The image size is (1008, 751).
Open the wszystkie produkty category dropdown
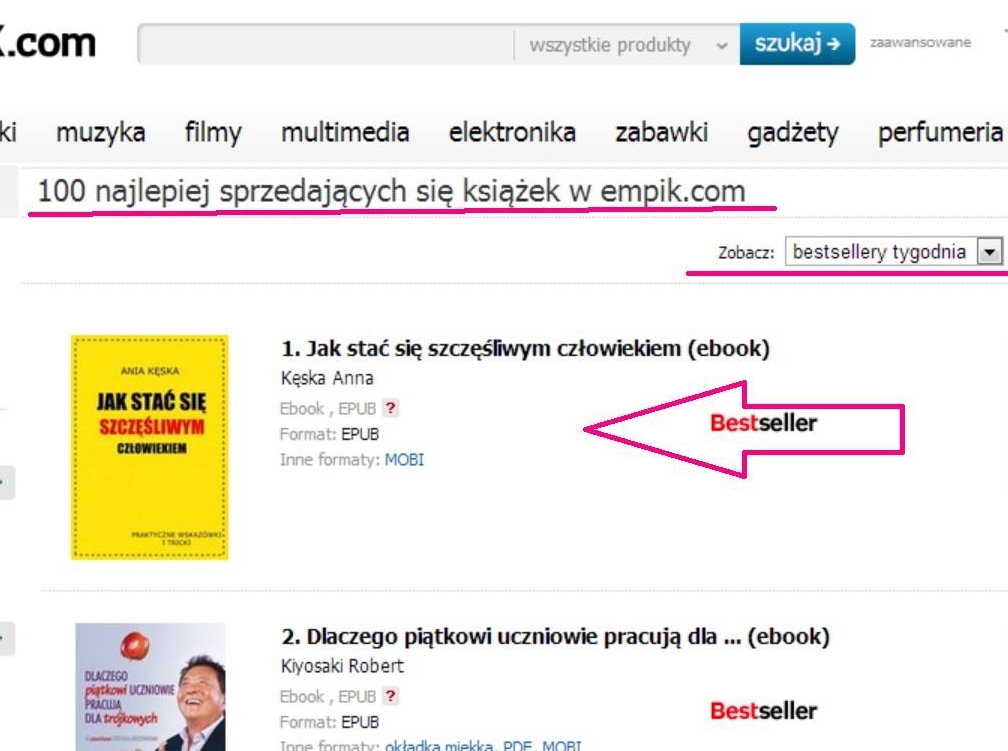pyautogui.click(x=627, y=45)
